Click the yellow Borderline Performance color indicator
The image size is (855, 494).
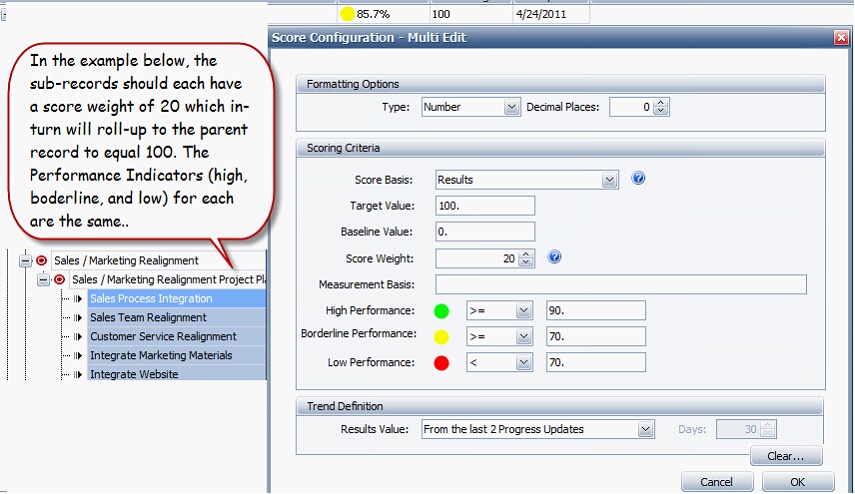(x=441, y=337)
